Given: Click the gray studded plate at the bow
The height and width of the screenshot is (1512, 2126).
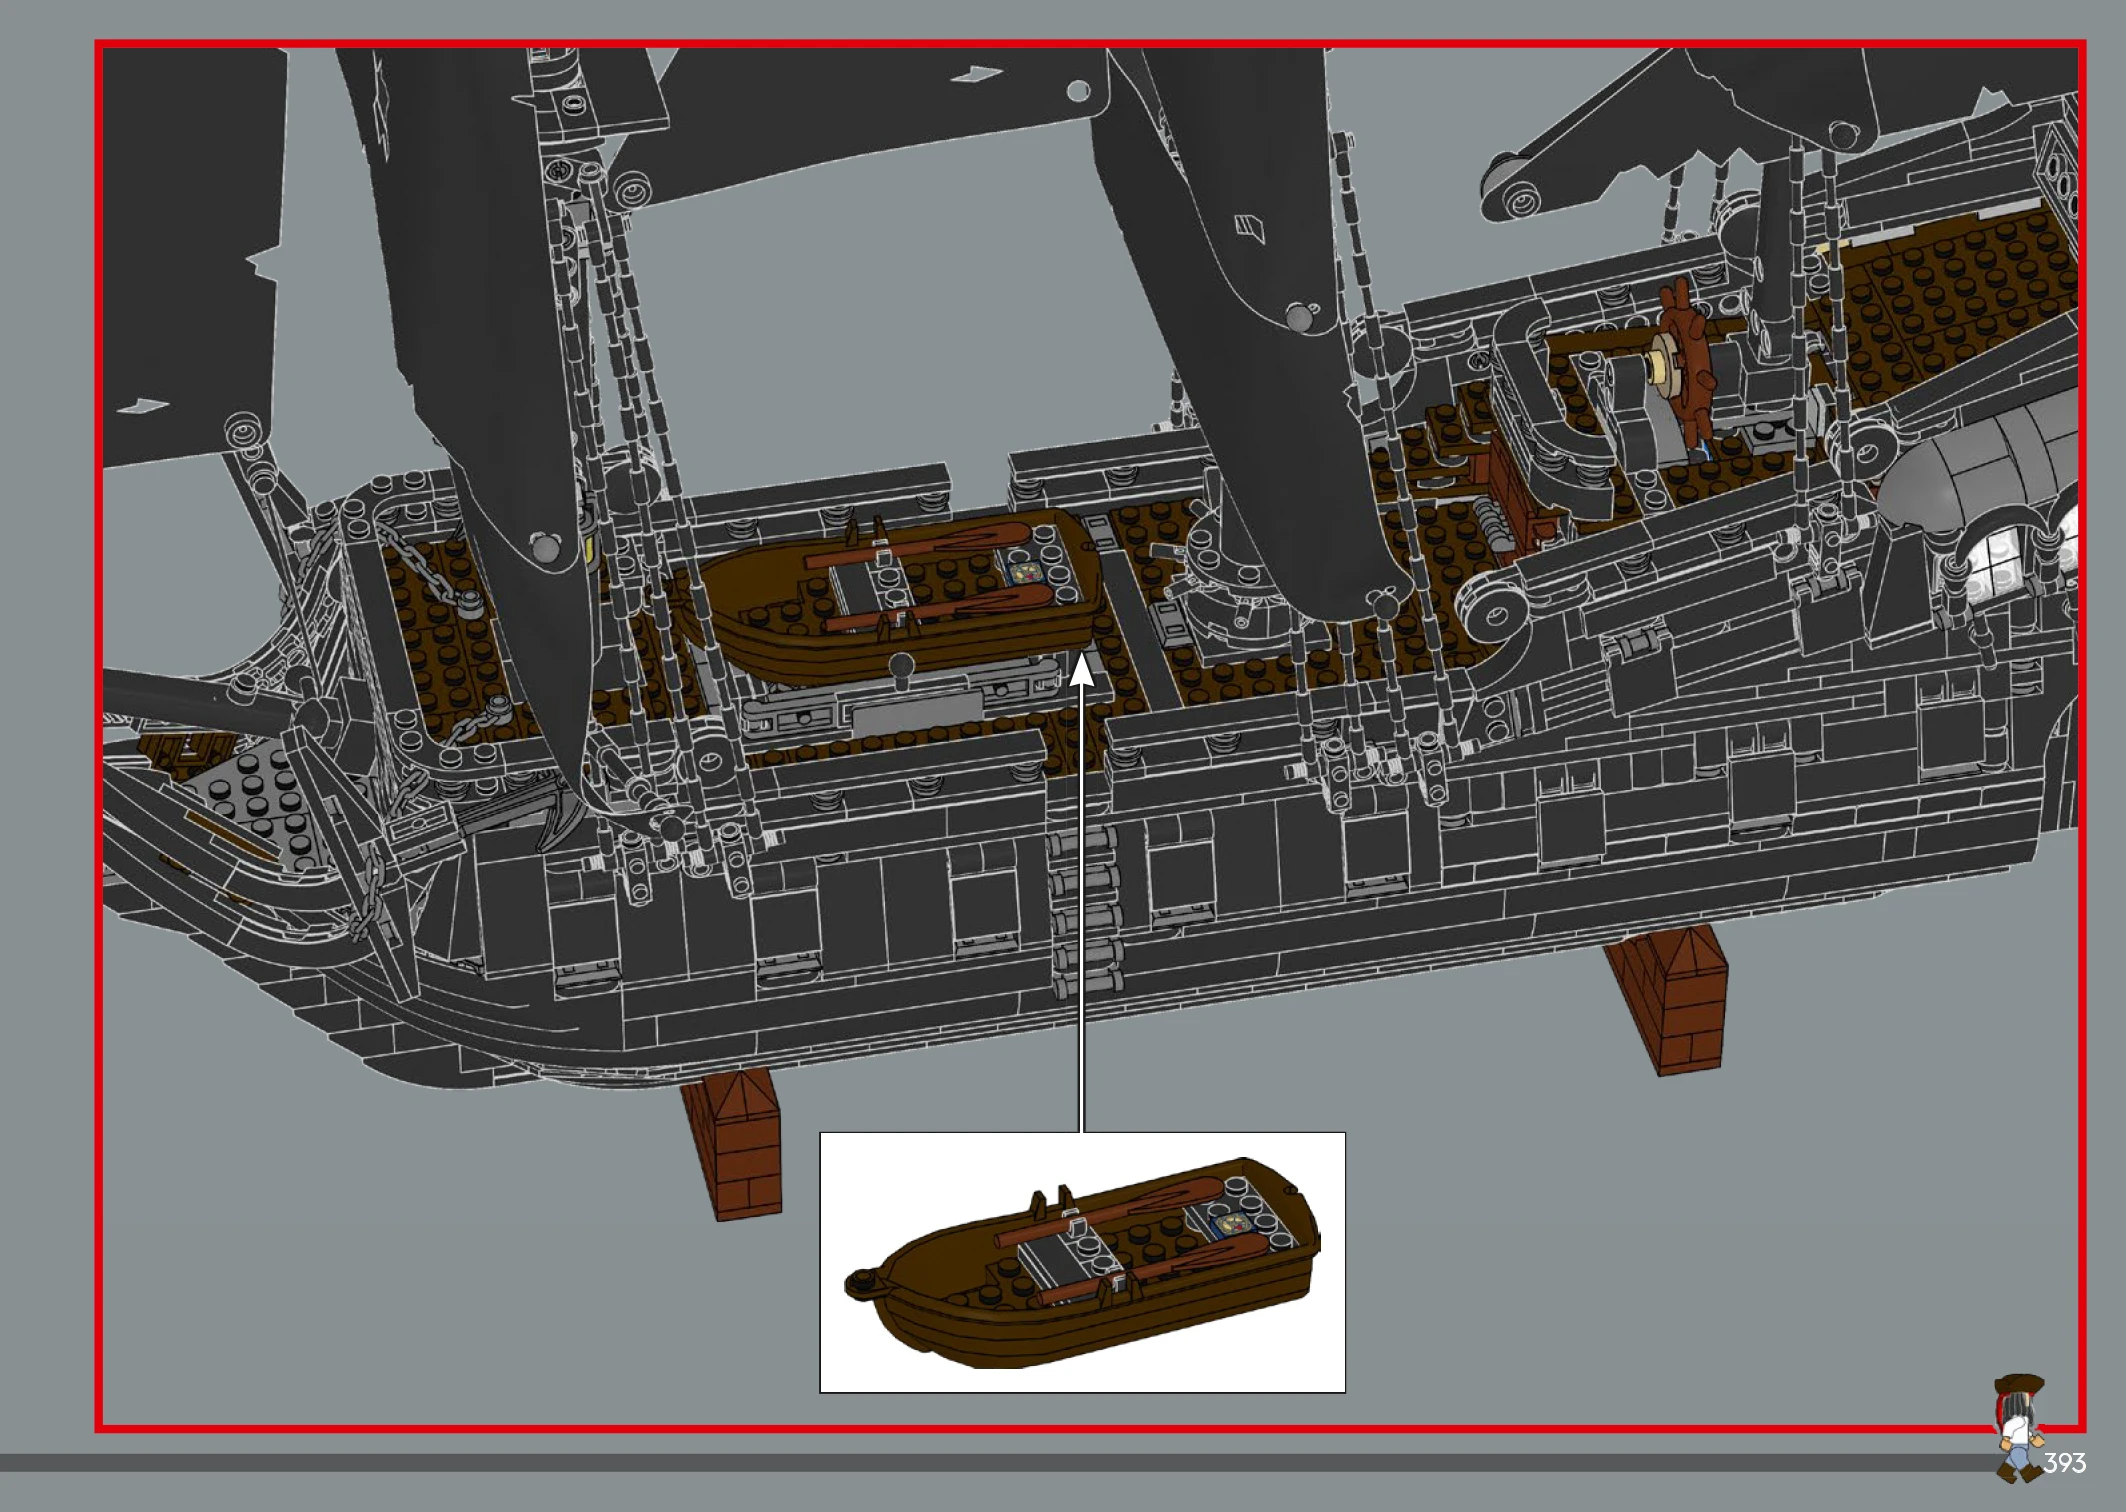Looking at the screenshot, I should 255,800.
